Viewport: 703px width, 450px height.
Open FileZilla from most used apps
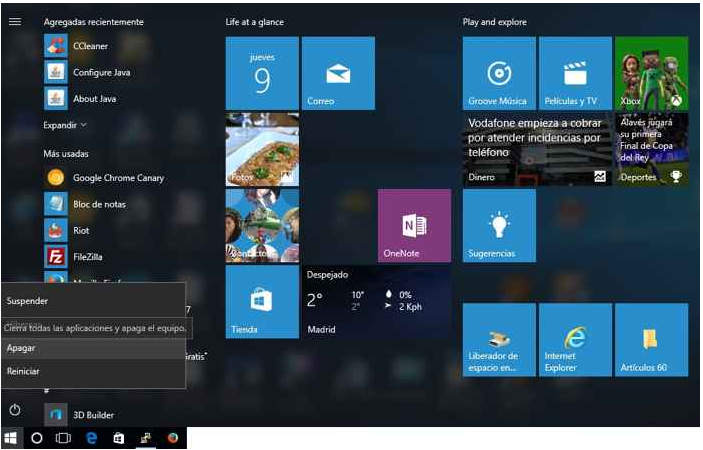pos(56,257)
